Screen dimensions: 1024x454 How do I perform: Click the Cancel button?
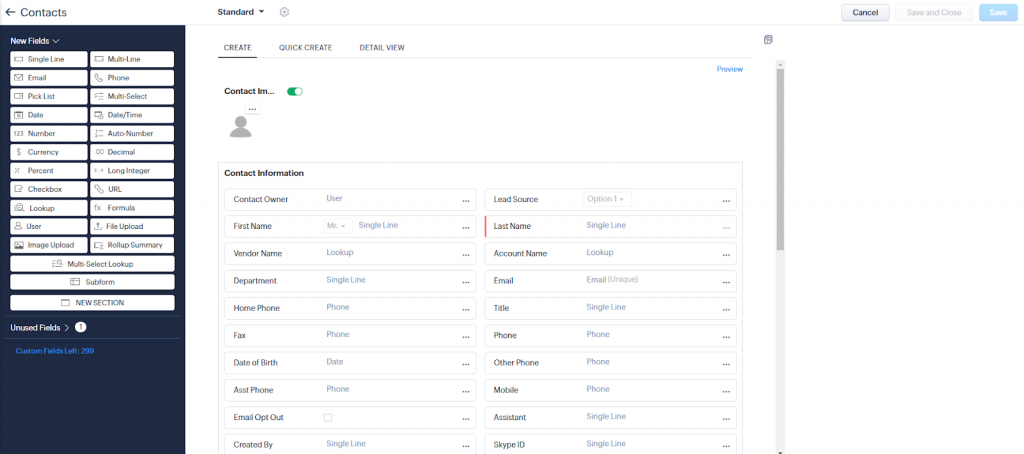pos(865,12)
